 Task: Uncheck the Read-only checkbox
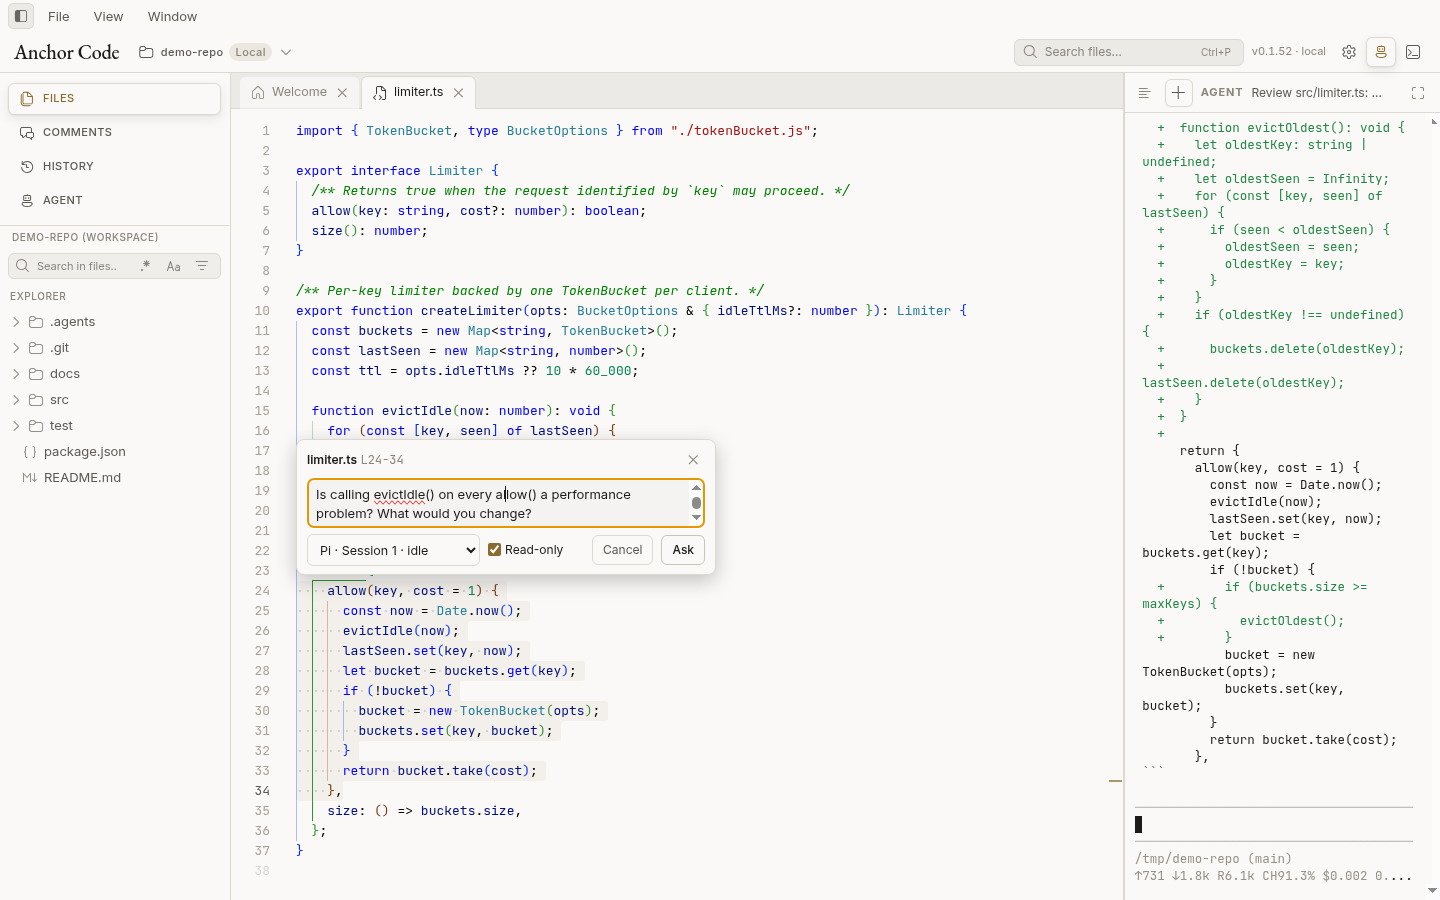click(494, 550)
